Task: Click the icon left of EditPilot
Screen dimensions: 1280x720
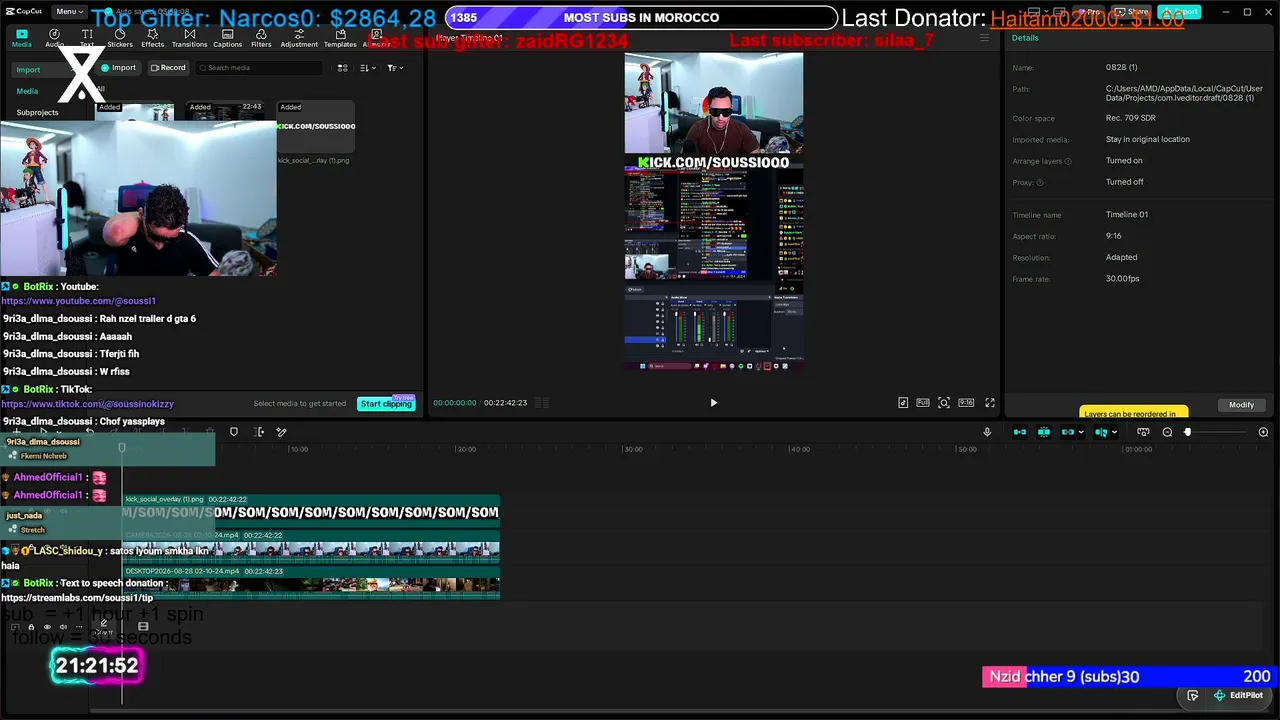Action: pos(1193,695)
